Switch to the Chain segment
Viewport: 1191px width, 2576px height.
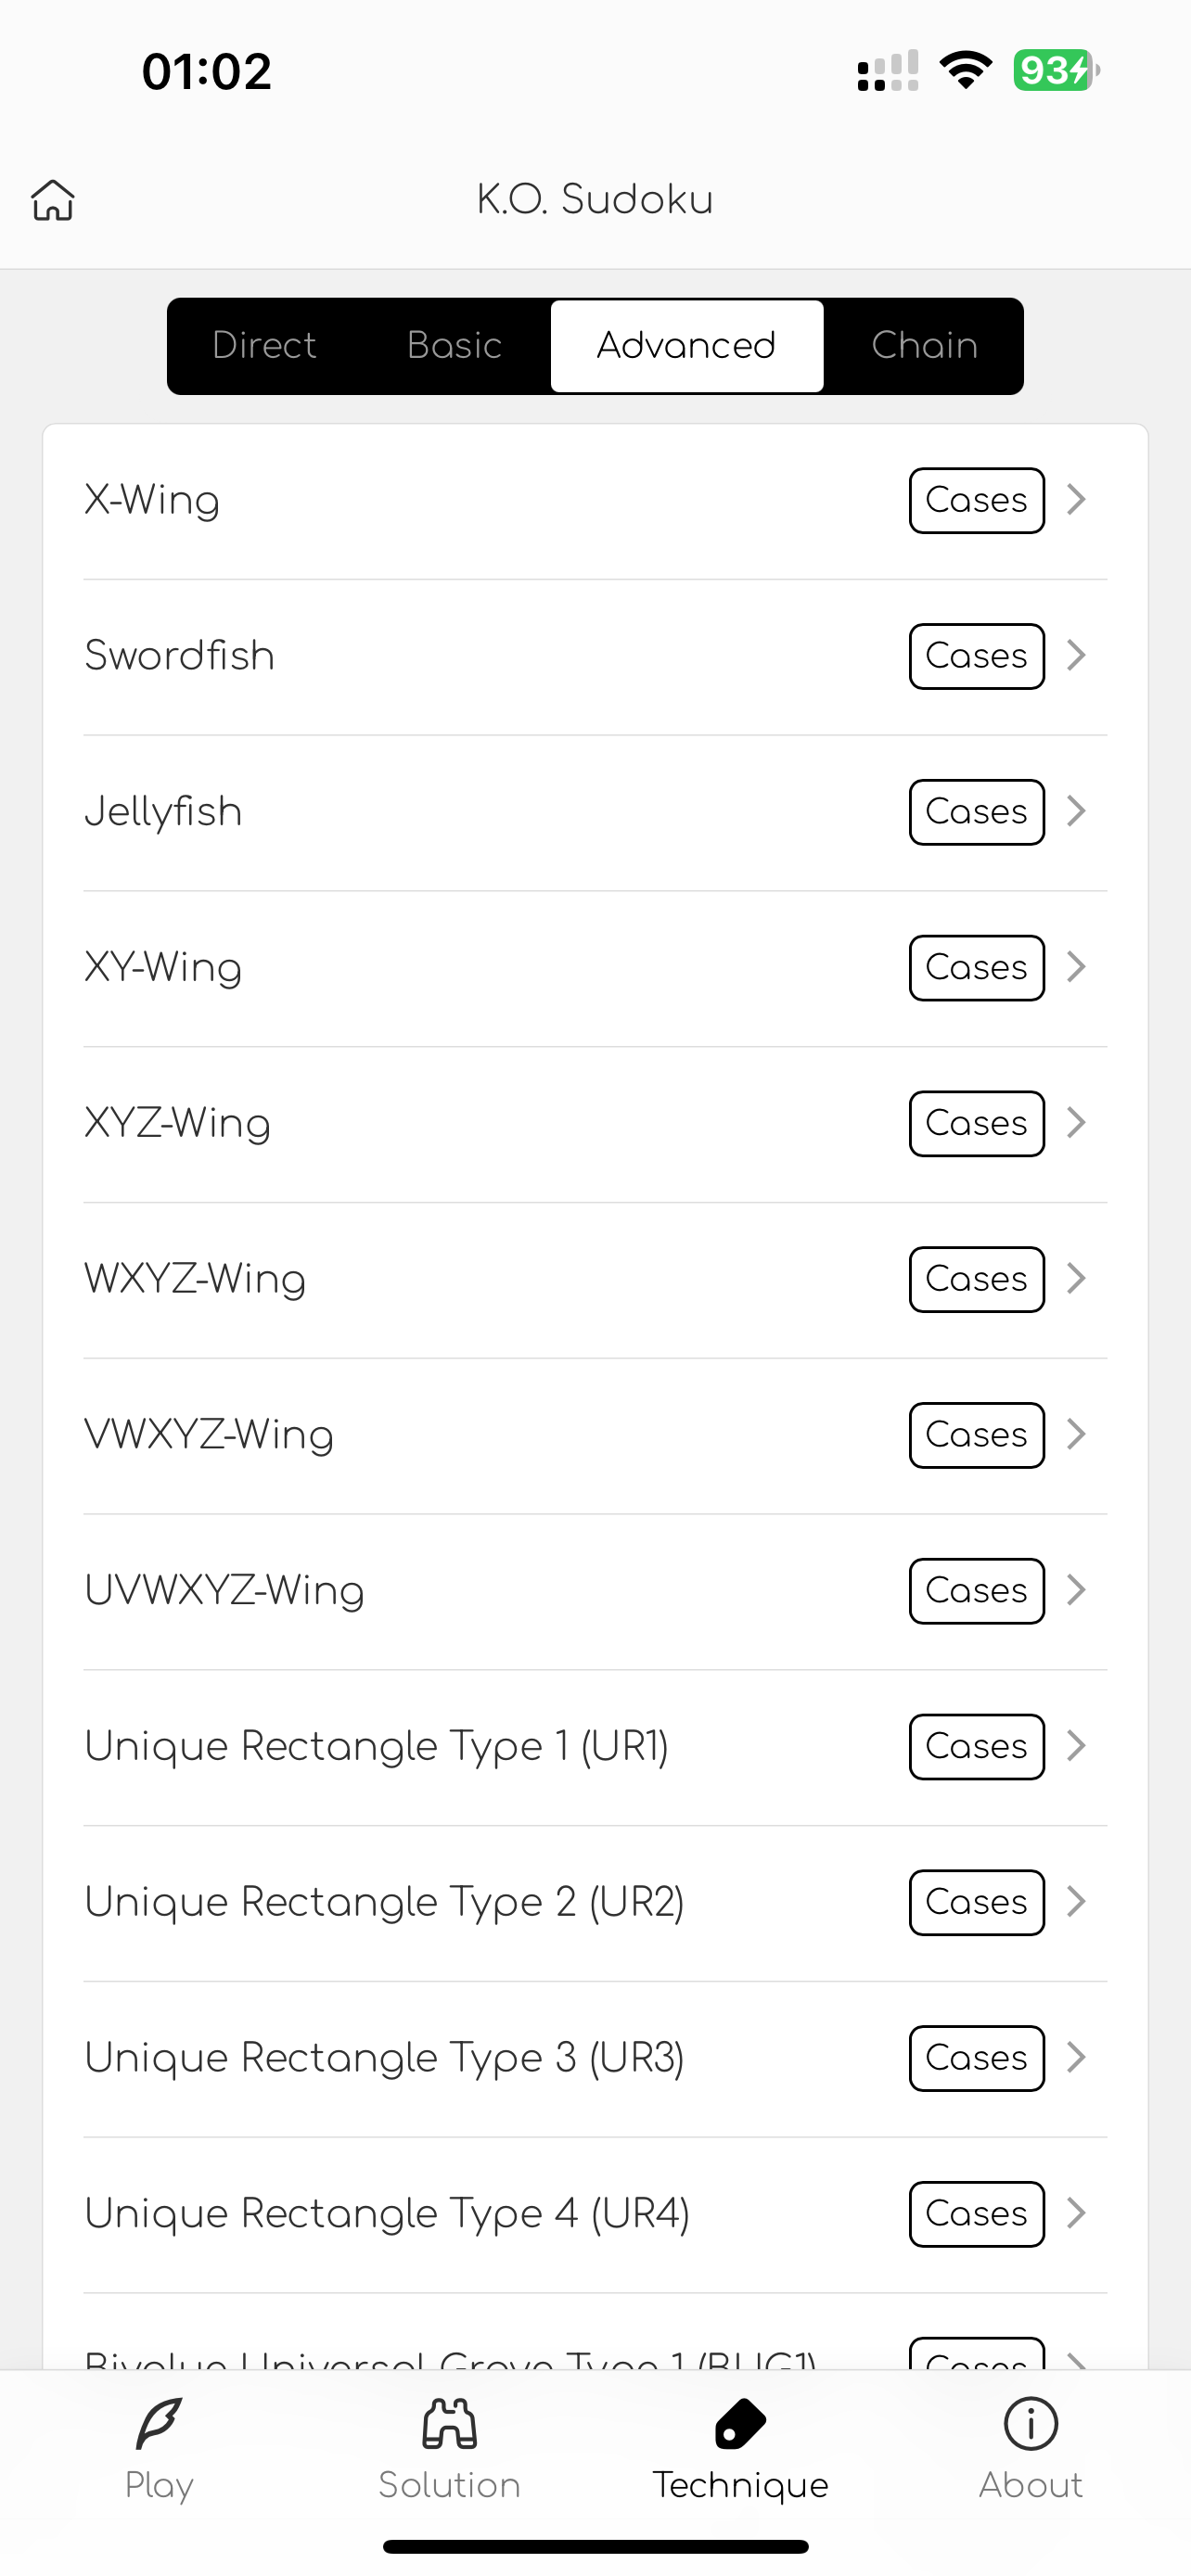924,346
